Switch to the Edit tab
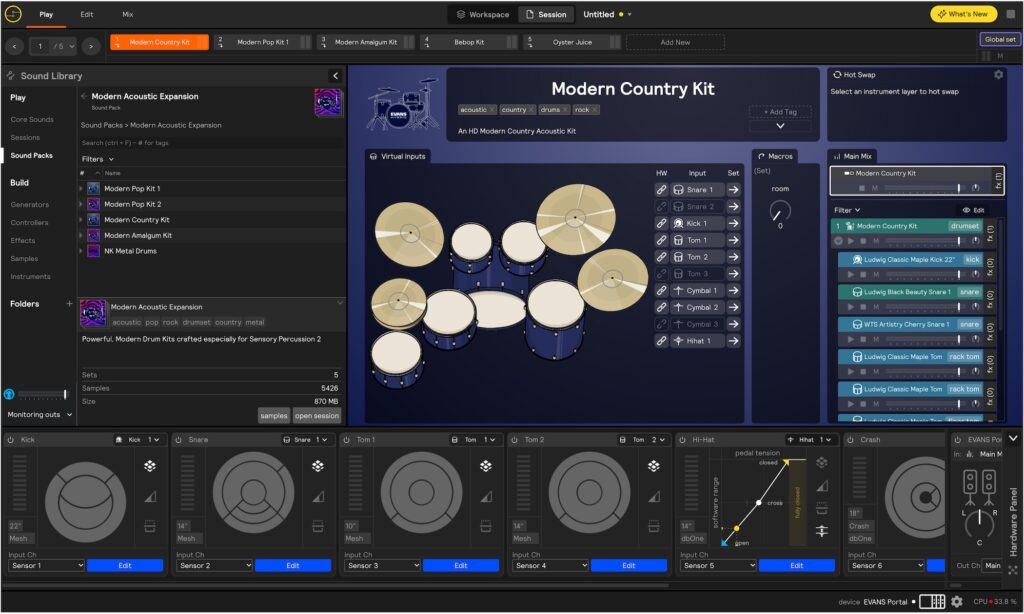The height and width of the screenshot is (614, 1024). tap(87, 14)
